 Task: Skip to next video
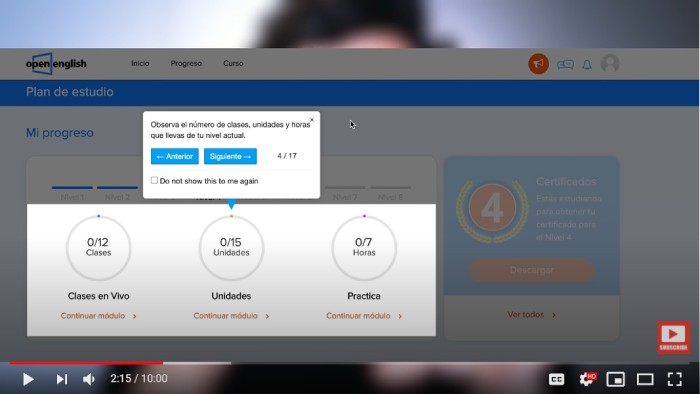coord(62,379)
